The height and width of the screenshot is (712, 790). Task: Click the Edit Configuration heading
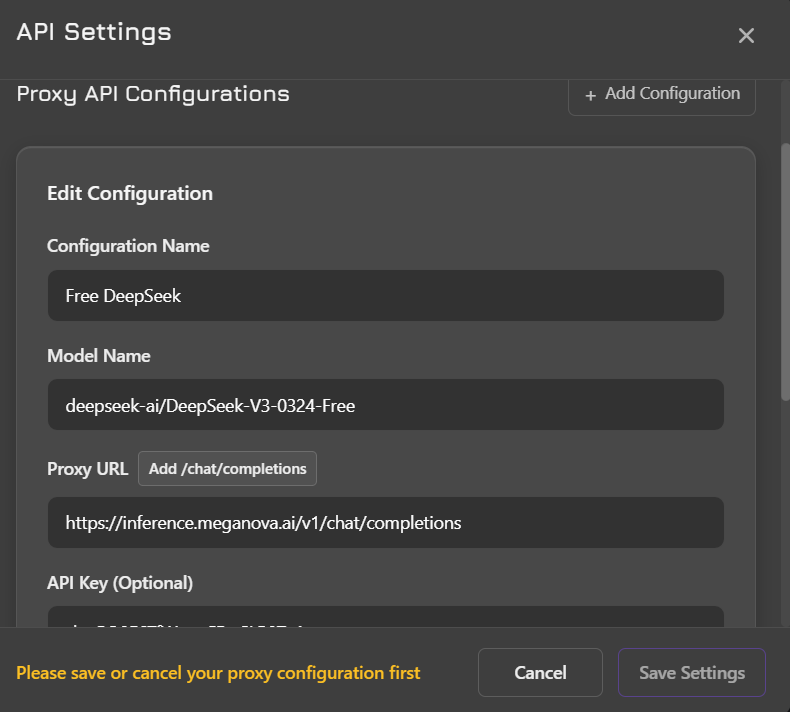130,193
